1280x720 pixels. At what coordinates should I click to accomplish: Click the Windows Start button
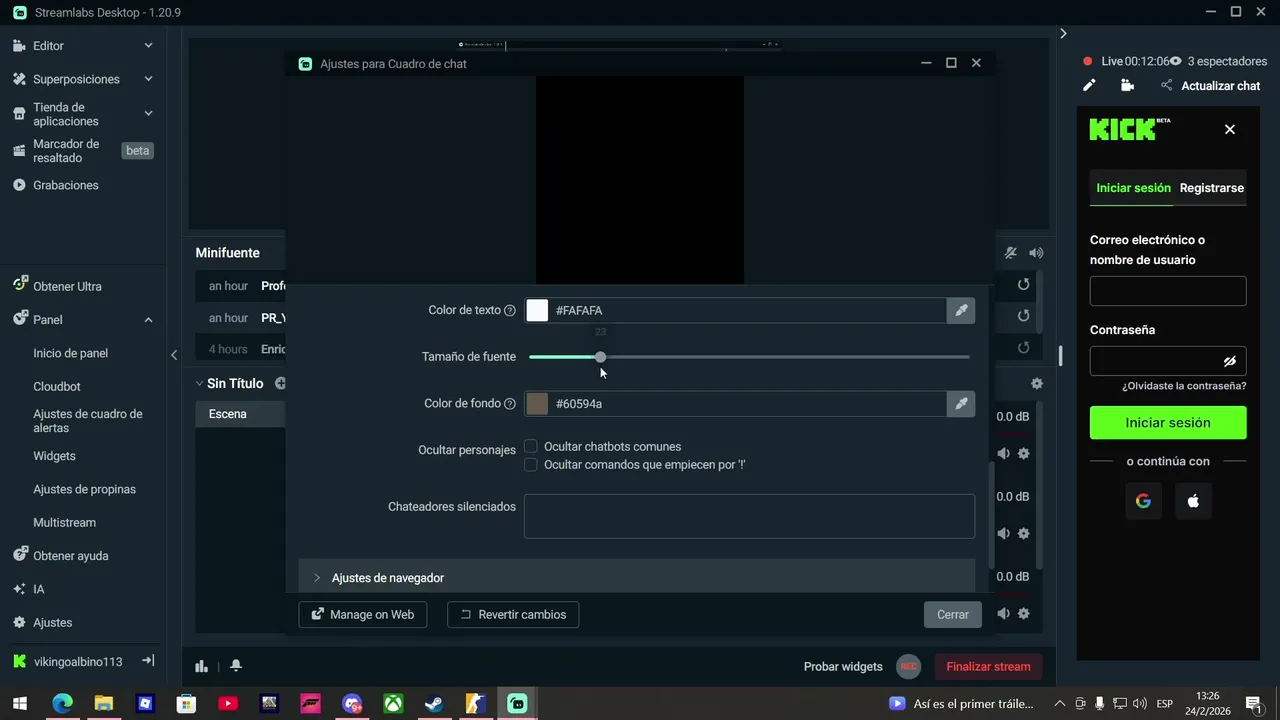tap(20, 704)
